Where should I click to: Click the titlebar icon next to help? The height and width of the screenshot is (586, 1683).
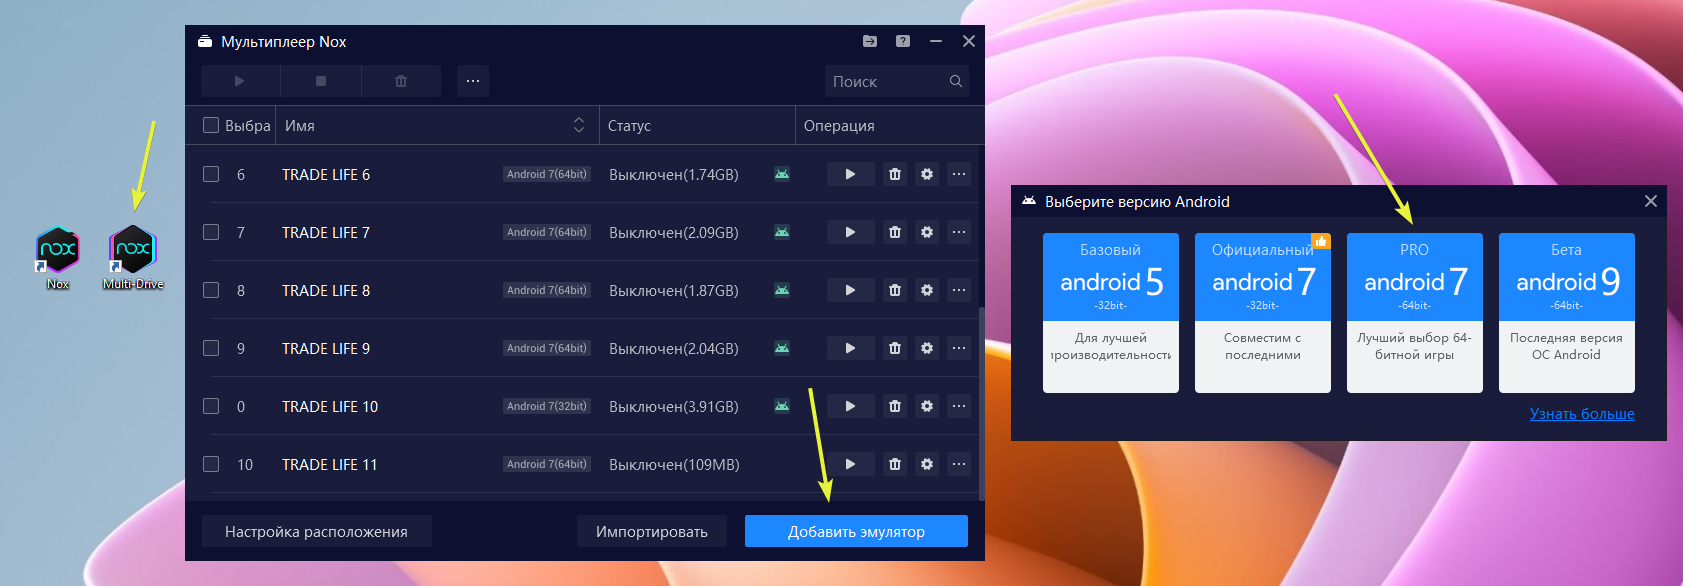pos(870,41)
